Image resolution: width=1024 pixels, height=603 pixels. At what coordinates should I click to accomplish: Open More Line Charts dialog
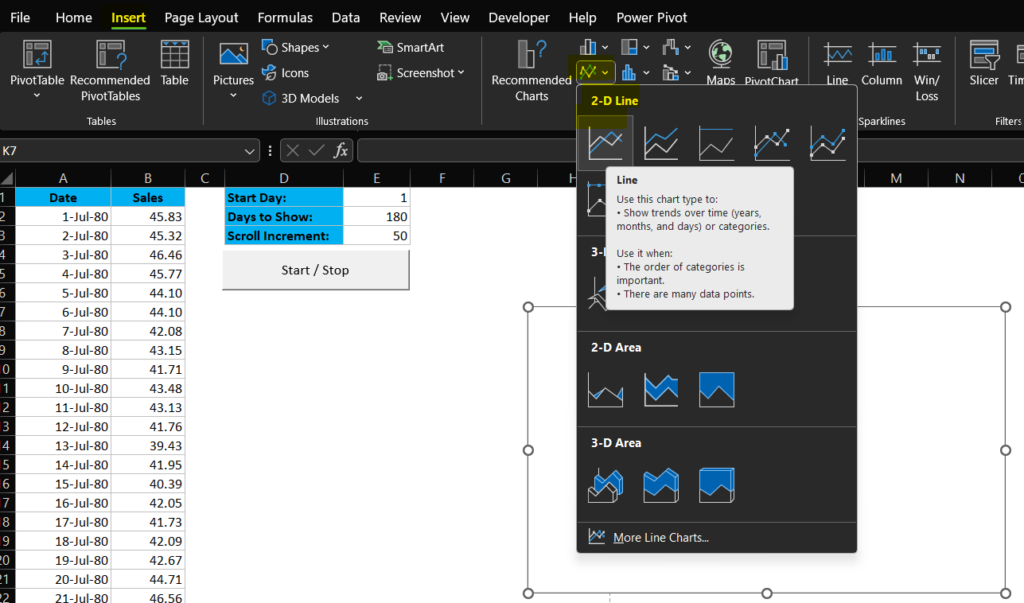point(661,538)
